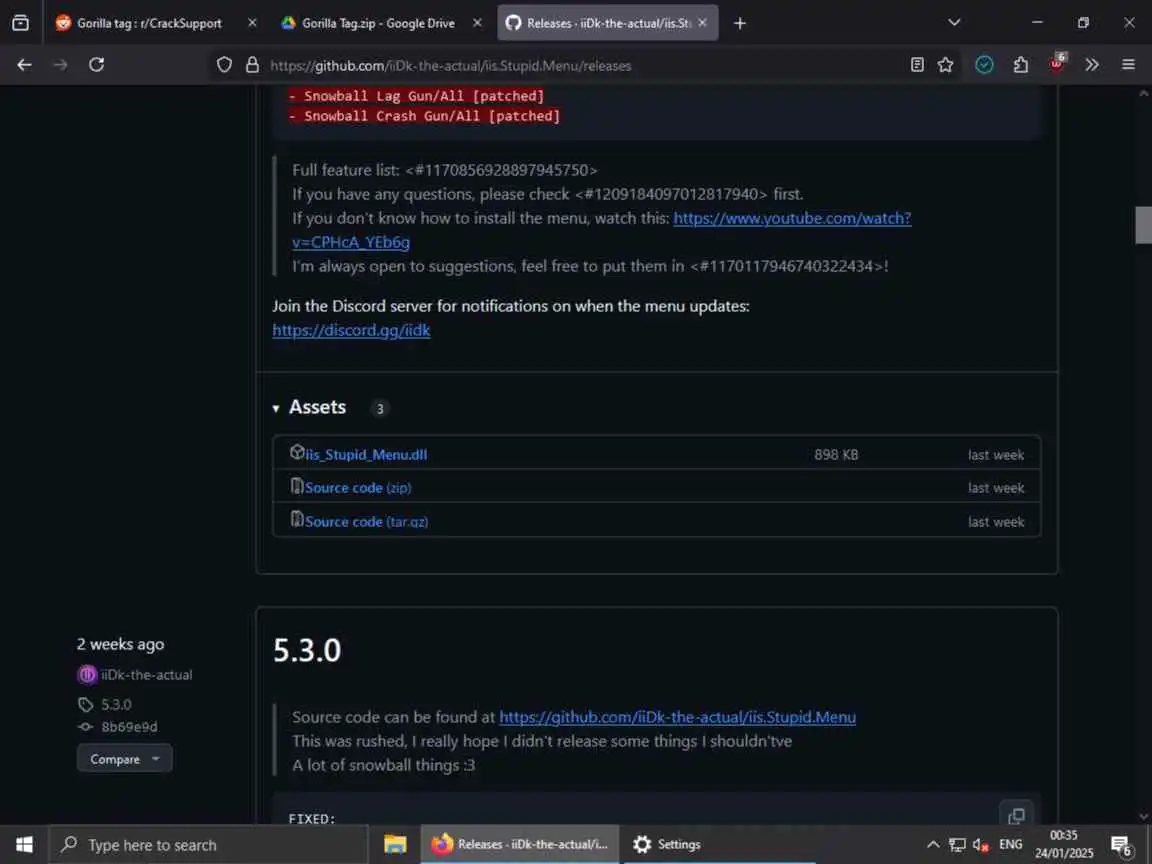Viewport: 1152px width, 864px height.
Task: Open iiDk-the-actual profile link
Action: [x=146, y=674]
